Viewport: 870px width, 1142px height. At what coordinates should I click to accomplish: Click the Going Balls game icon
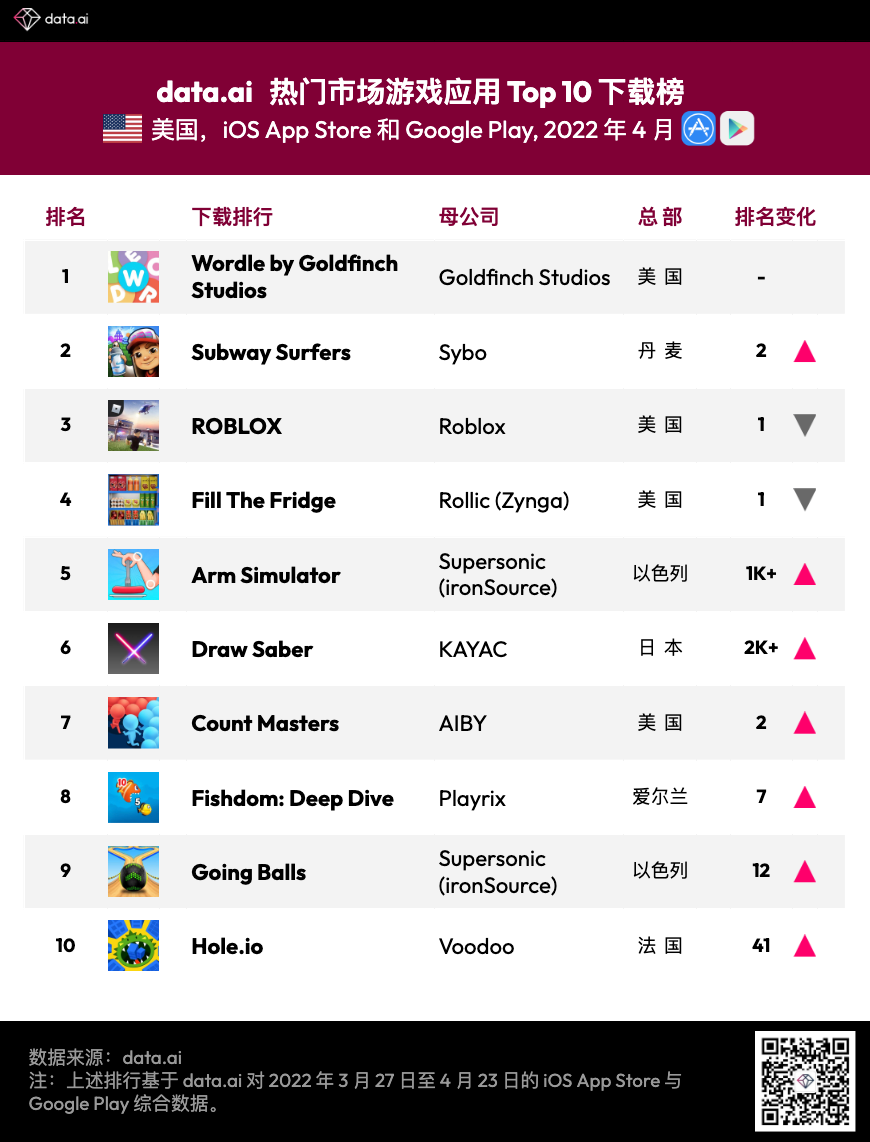[x=133, y=872]
